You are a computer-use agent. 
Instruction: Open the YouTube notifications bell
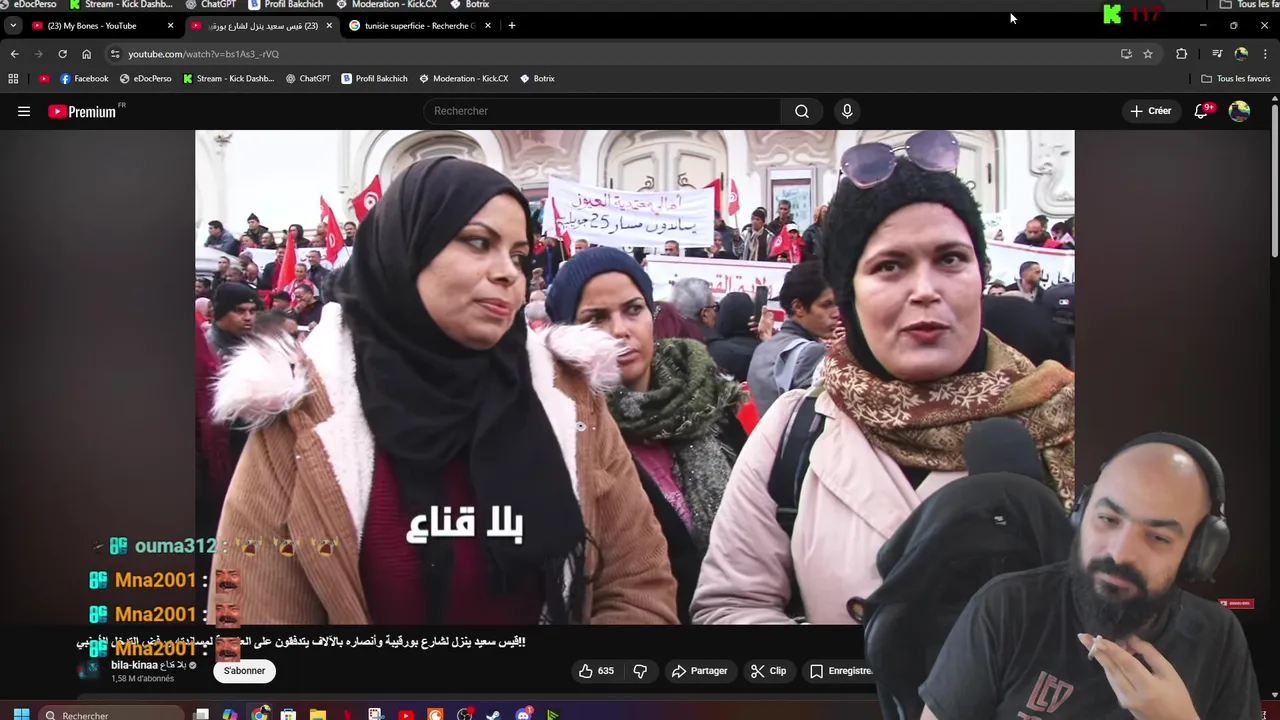pos(1201,111)
